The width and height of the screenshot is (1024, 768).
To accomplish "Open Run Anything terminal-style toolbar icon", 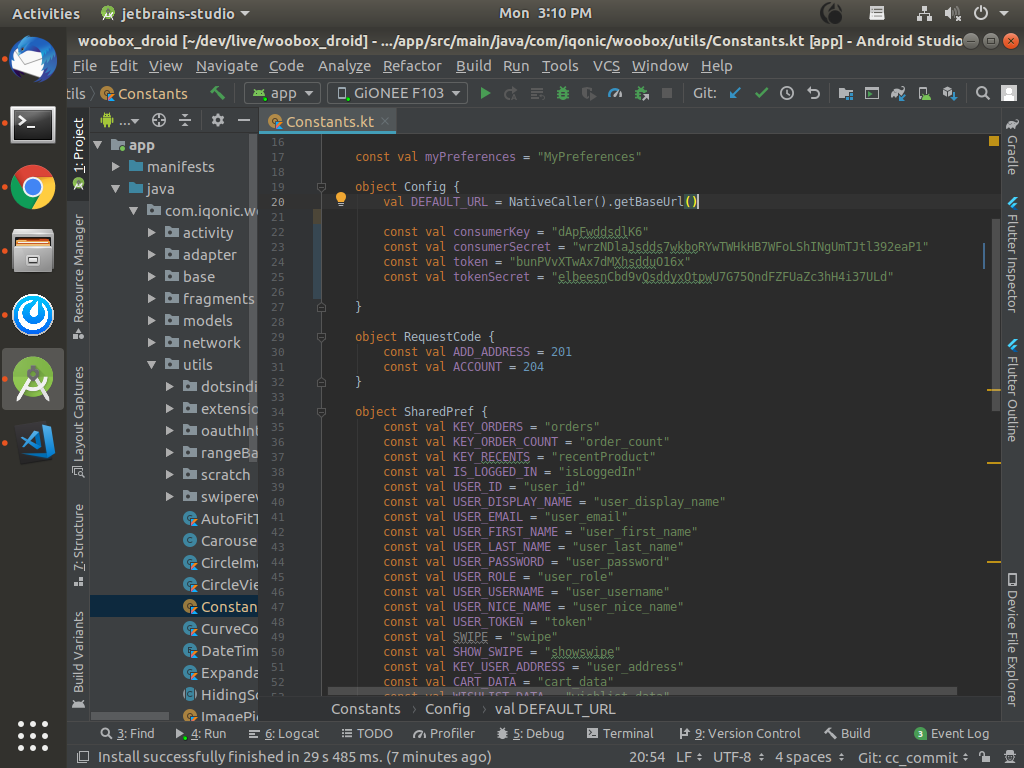I will click(872, 93).
